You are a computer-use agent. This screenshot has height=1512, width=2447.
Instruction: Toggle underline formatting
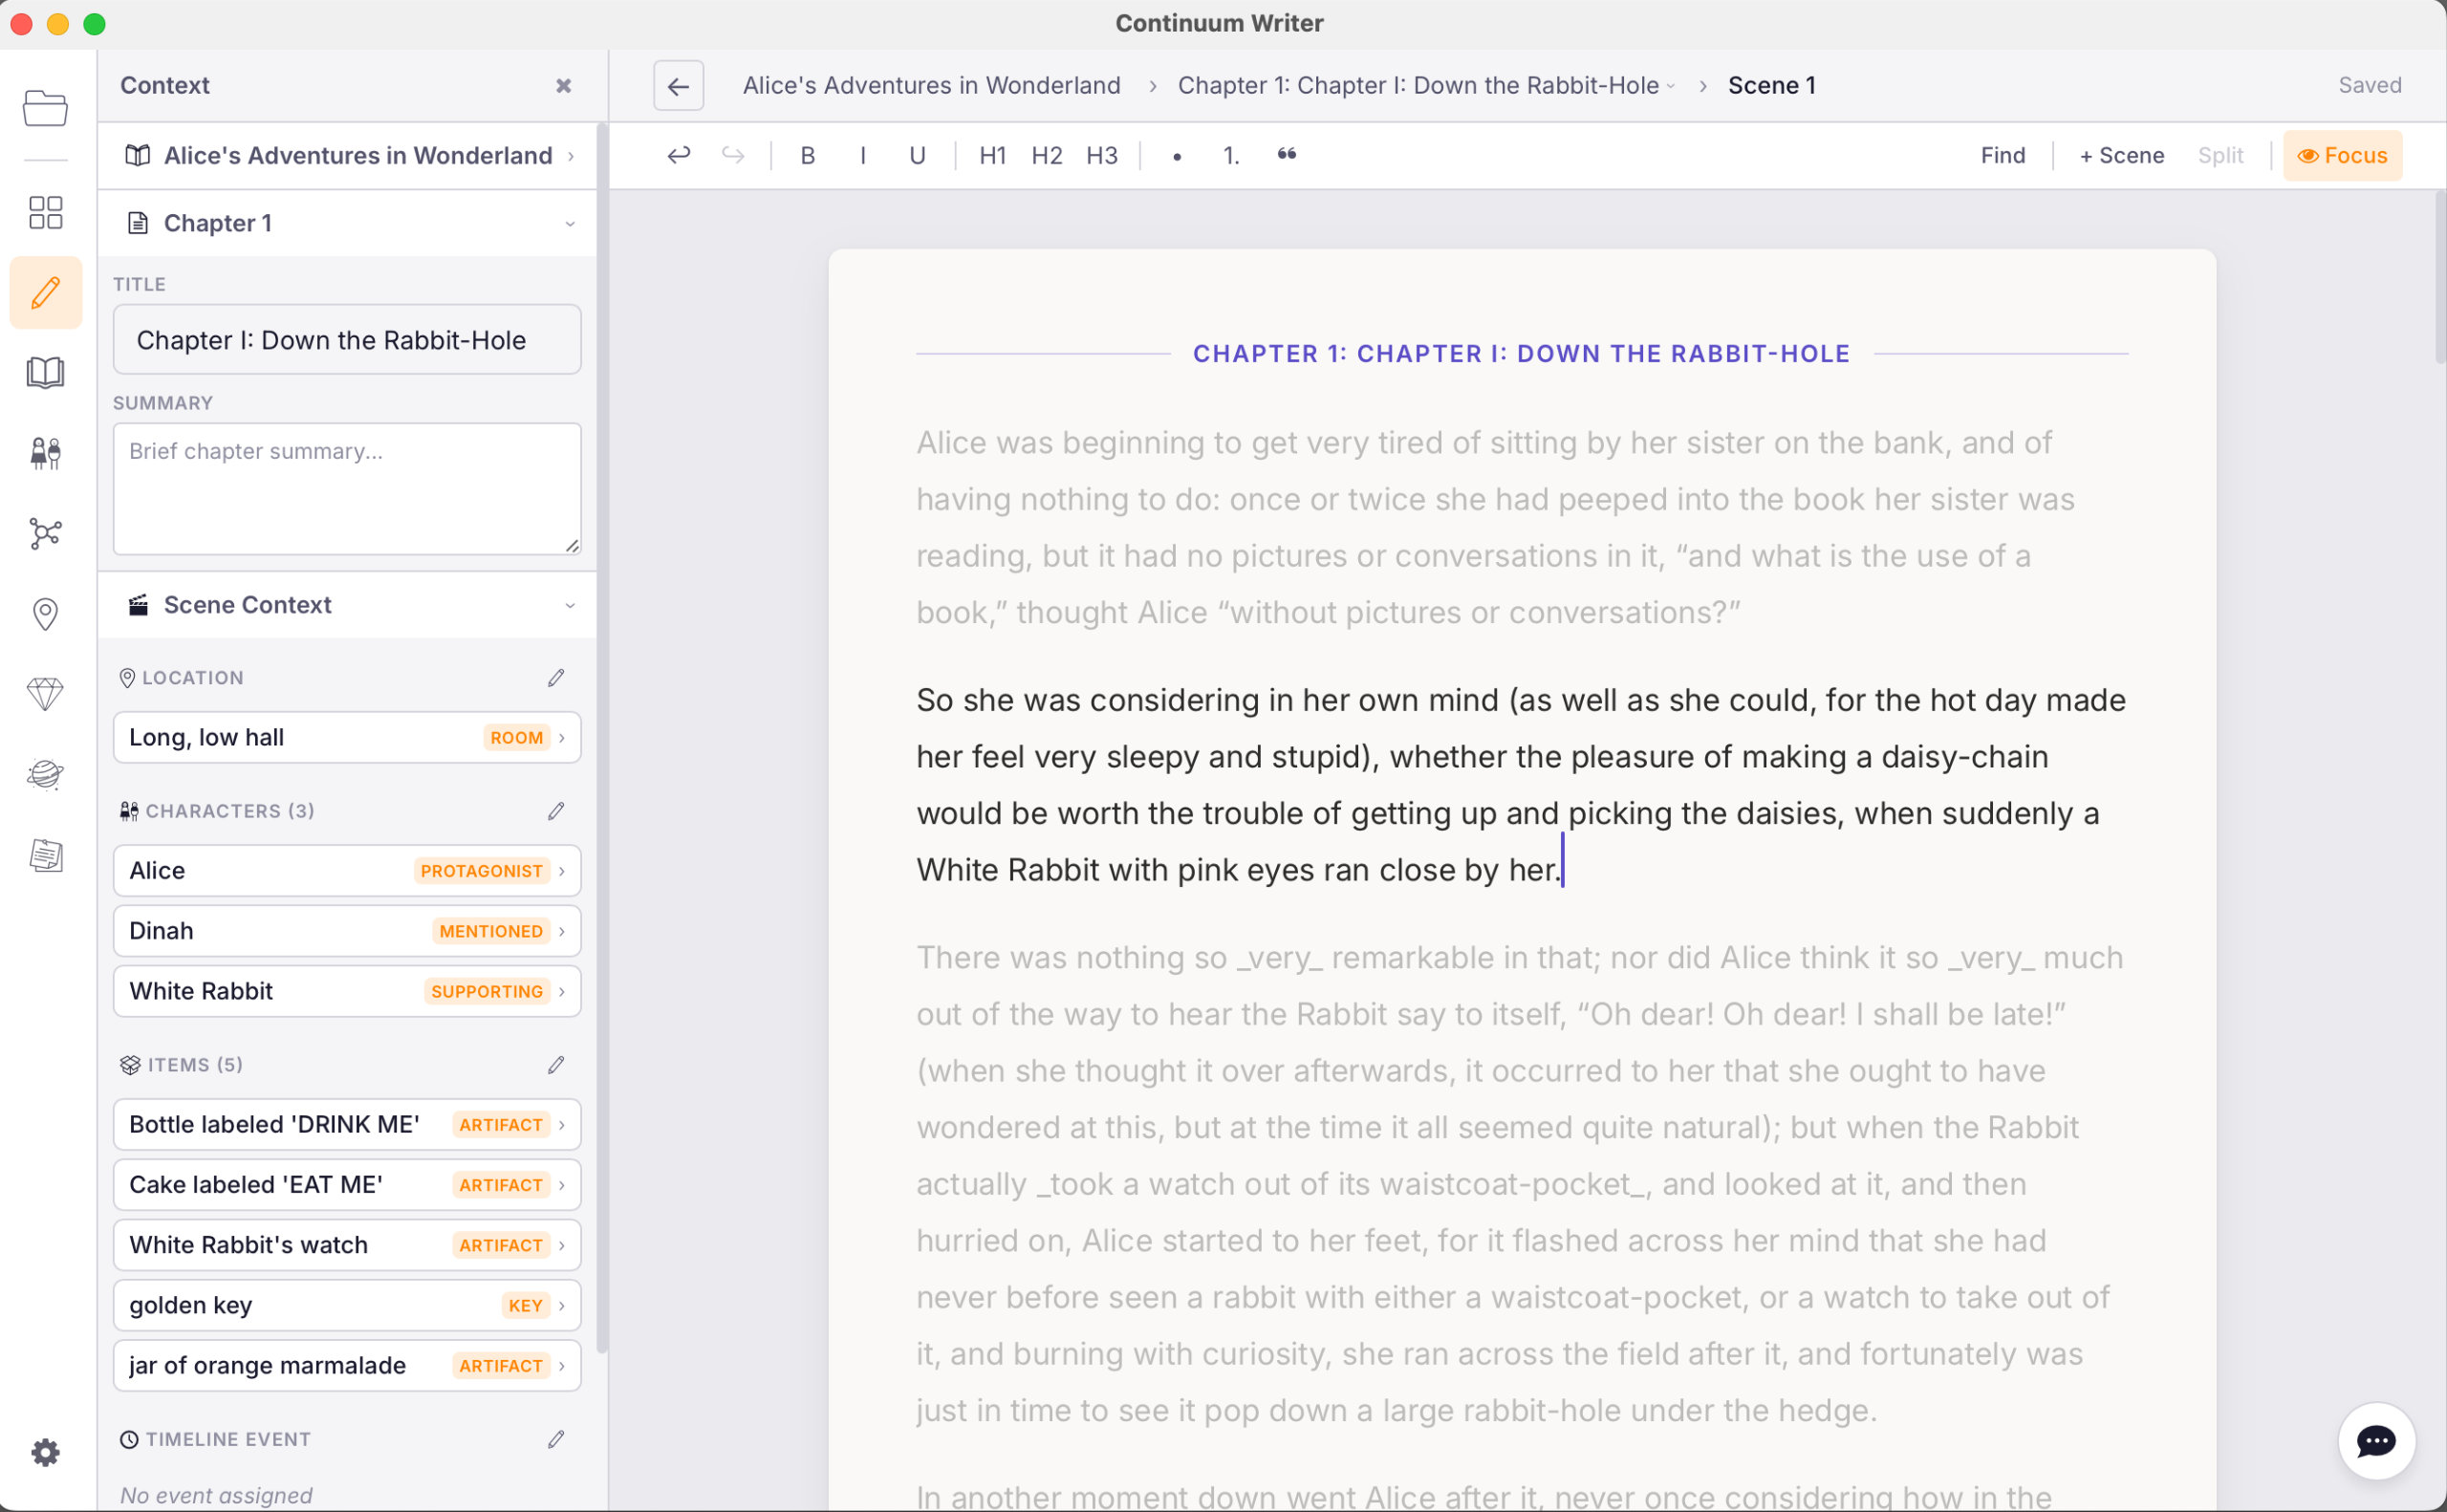tap(917, 155)
